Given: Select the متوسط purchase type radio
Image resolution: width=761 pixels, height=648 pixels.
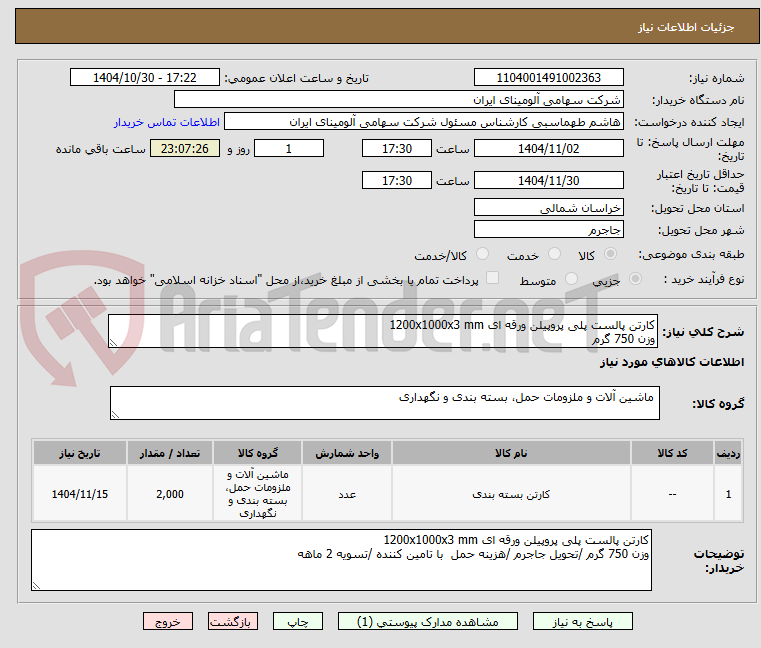Looking at the screenshot, I should point(572,279).
